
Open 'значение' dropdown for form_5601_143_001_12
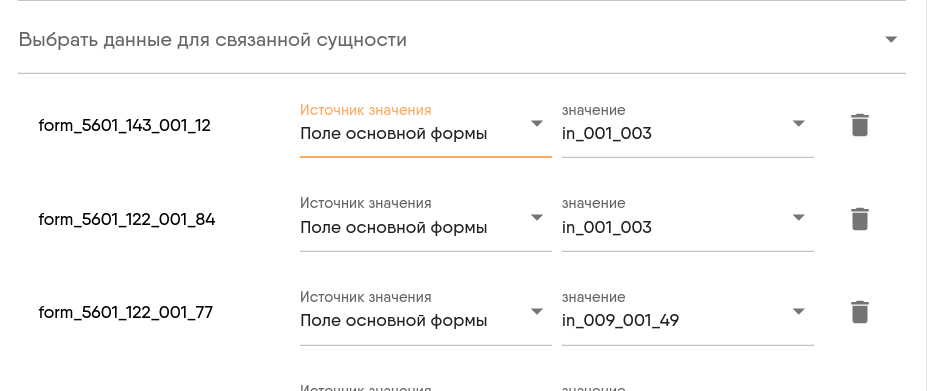click(x=688, y=130)
